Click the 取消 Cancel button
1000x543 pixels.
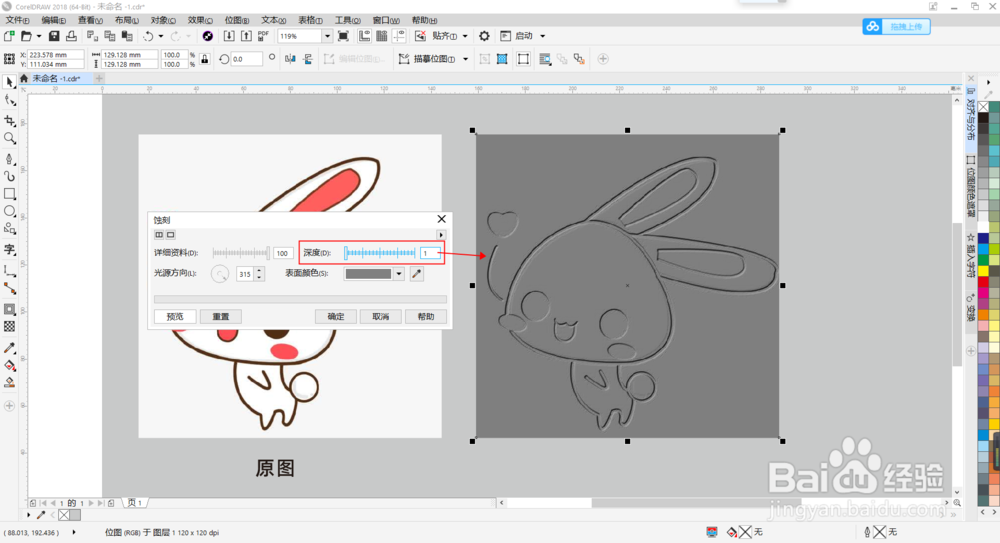pyautogui.click(x=381, y=316)
